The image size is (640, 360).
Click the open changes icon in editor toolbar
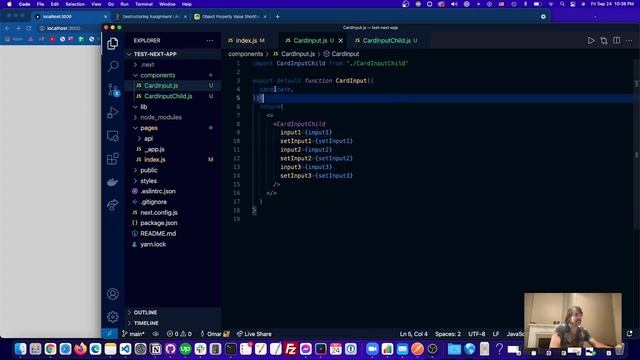point(604,40)
